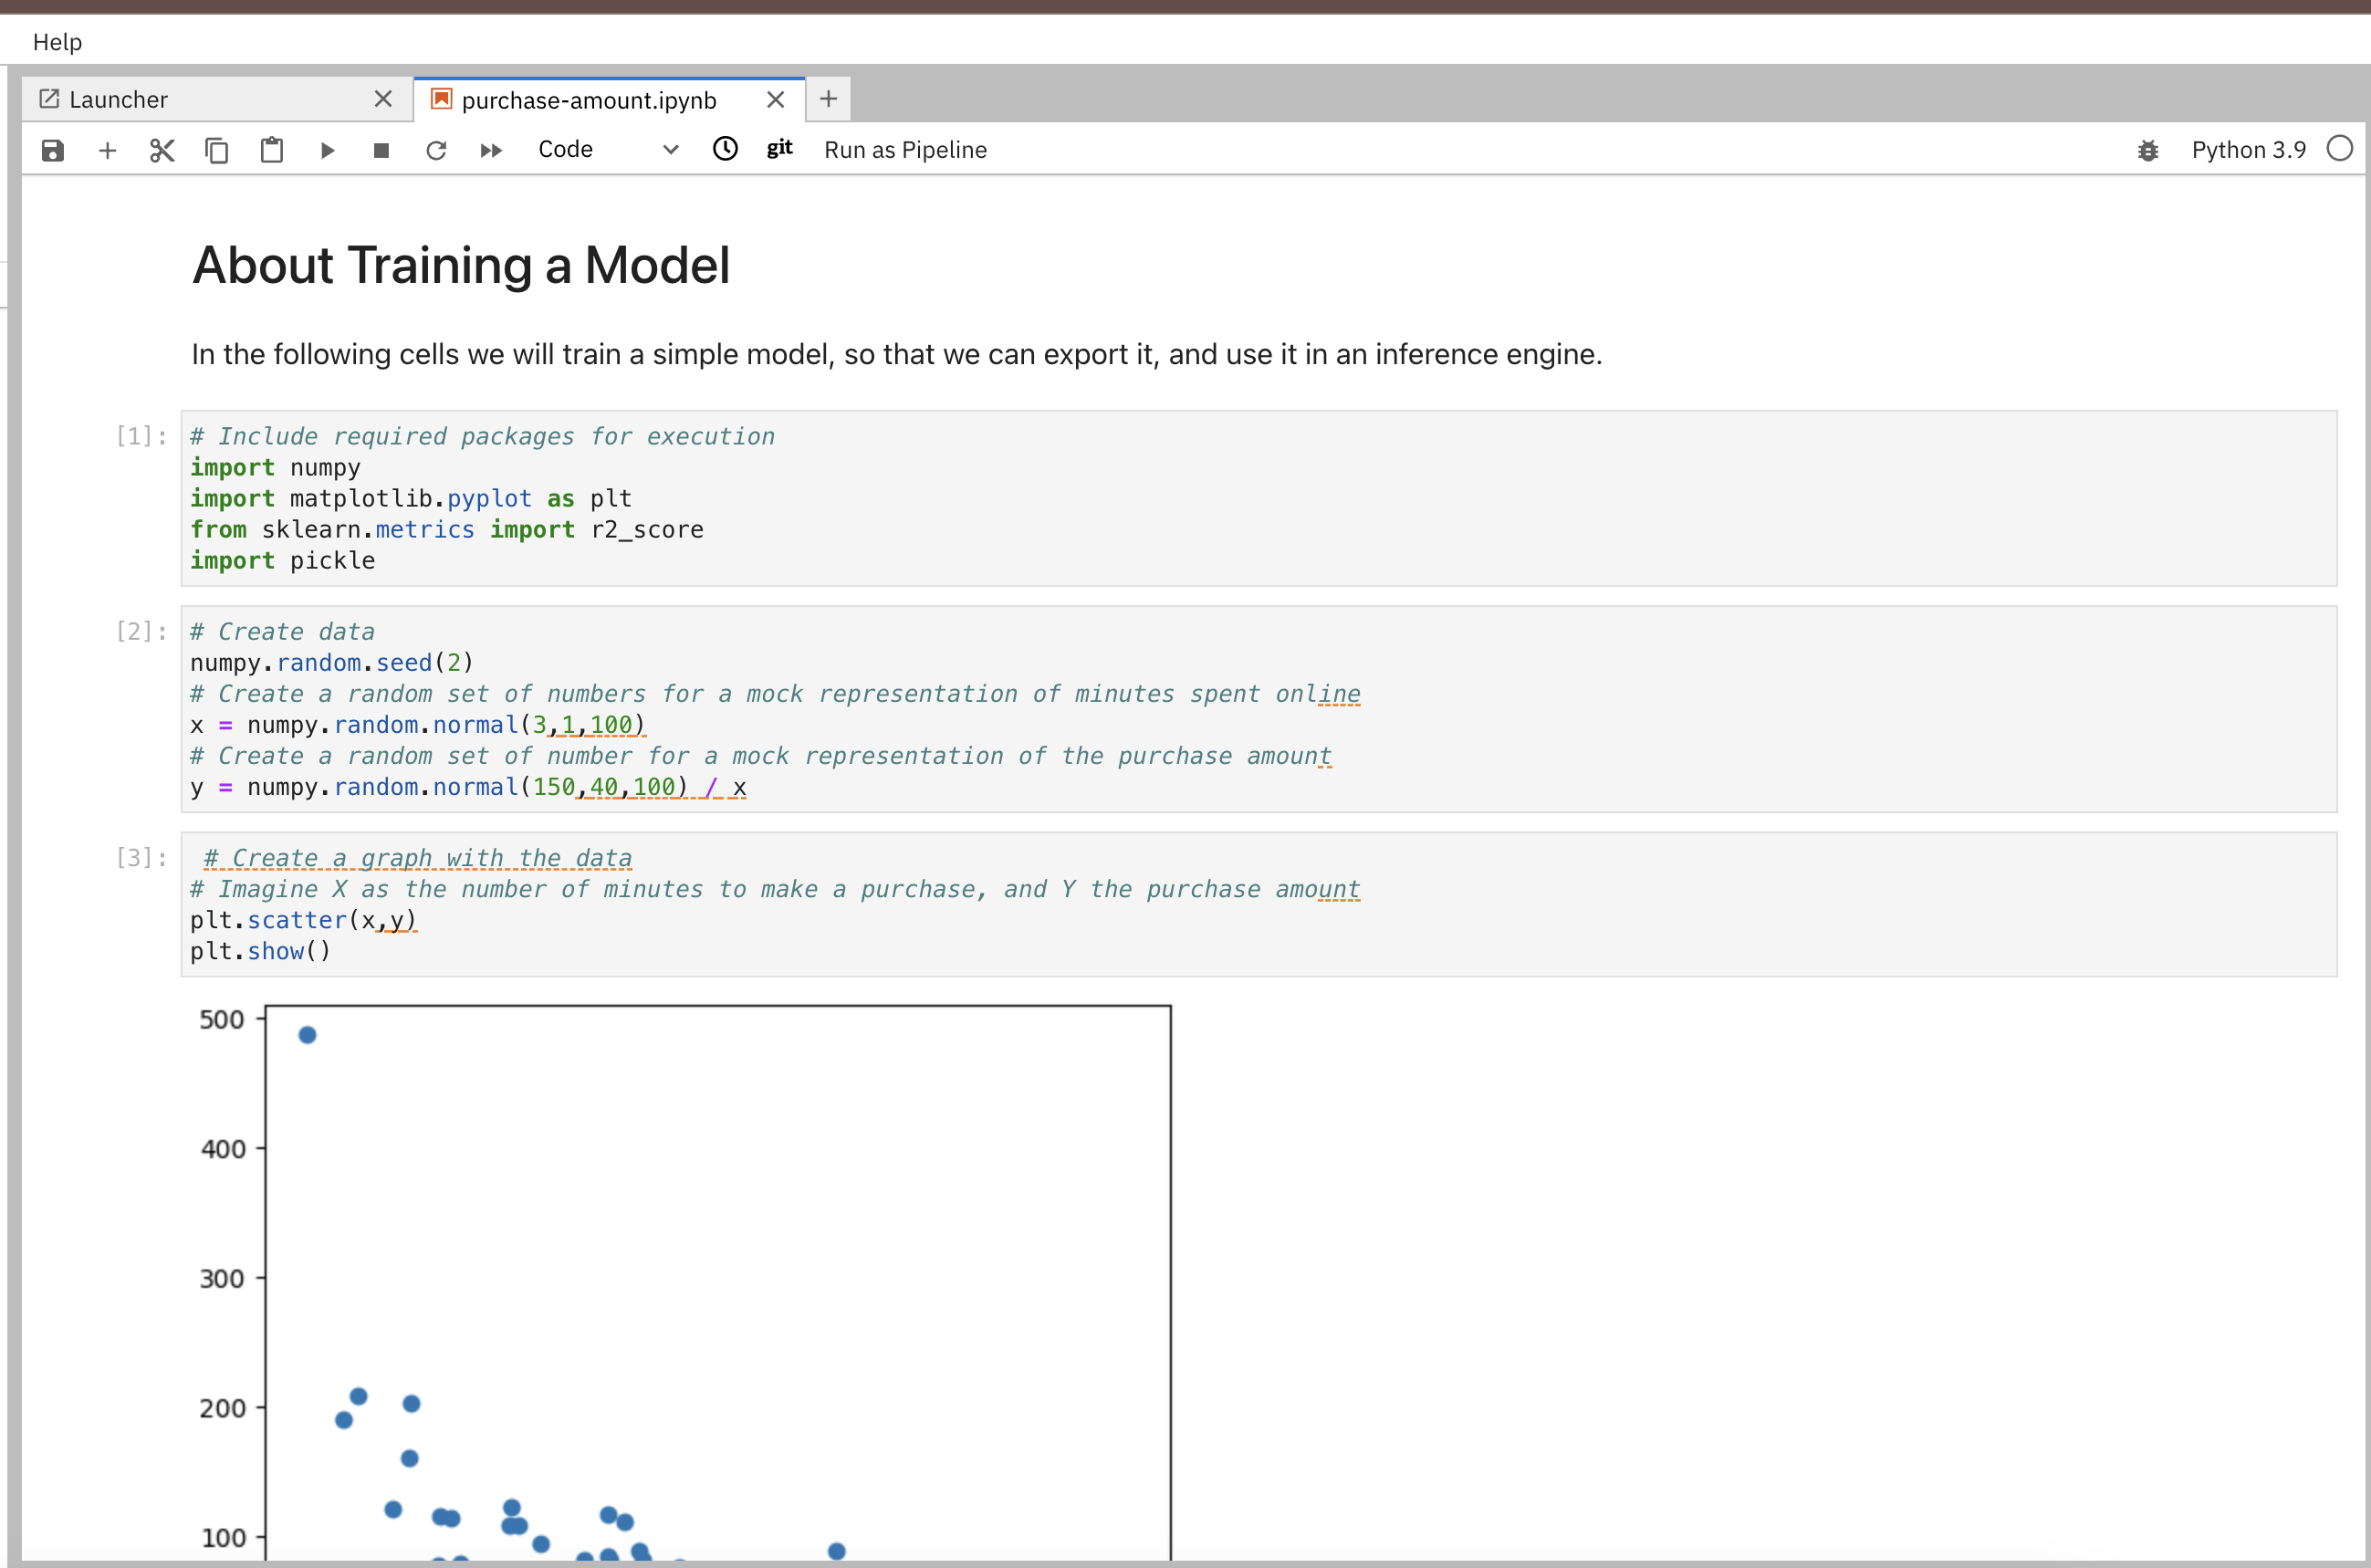Restart the kernel with circular arrow icon
The height and width of the screenshot is (1568, 2371).
436,150
